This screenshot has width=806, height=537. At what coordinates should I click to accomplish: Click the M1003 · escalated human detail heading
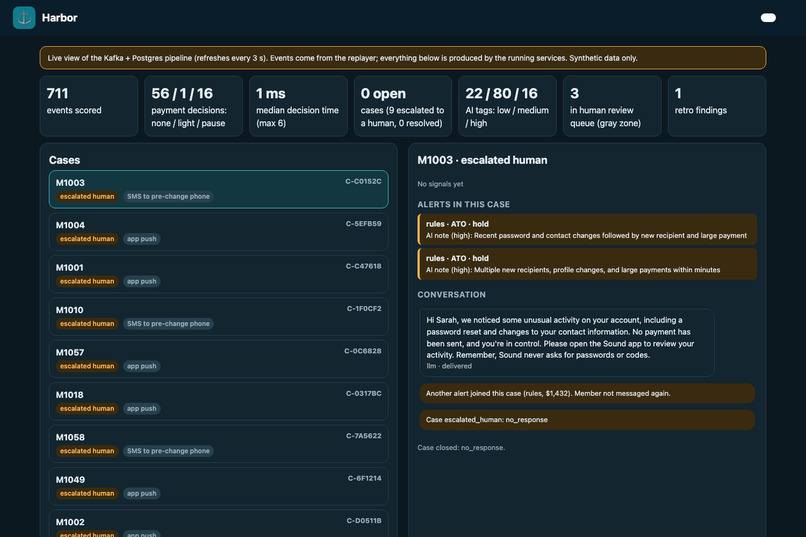tap(482, 160)
